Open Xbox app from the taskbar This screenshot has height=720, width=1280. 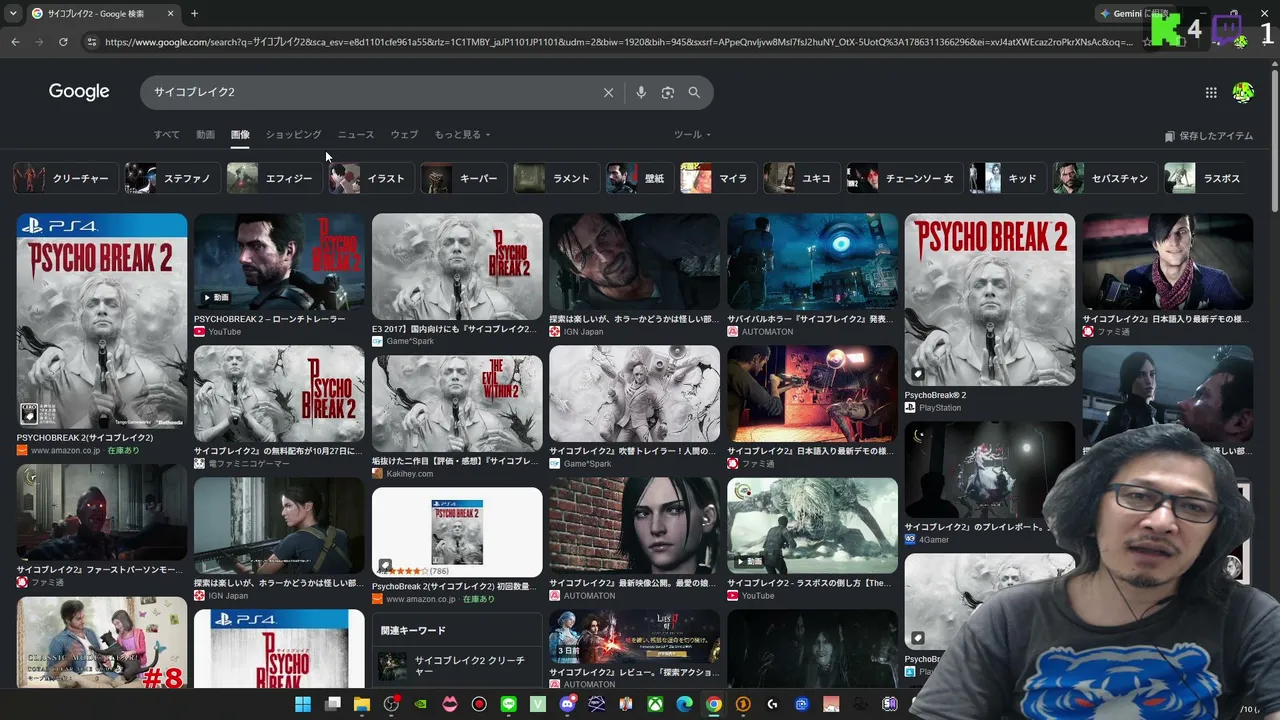tap(655, 704)
